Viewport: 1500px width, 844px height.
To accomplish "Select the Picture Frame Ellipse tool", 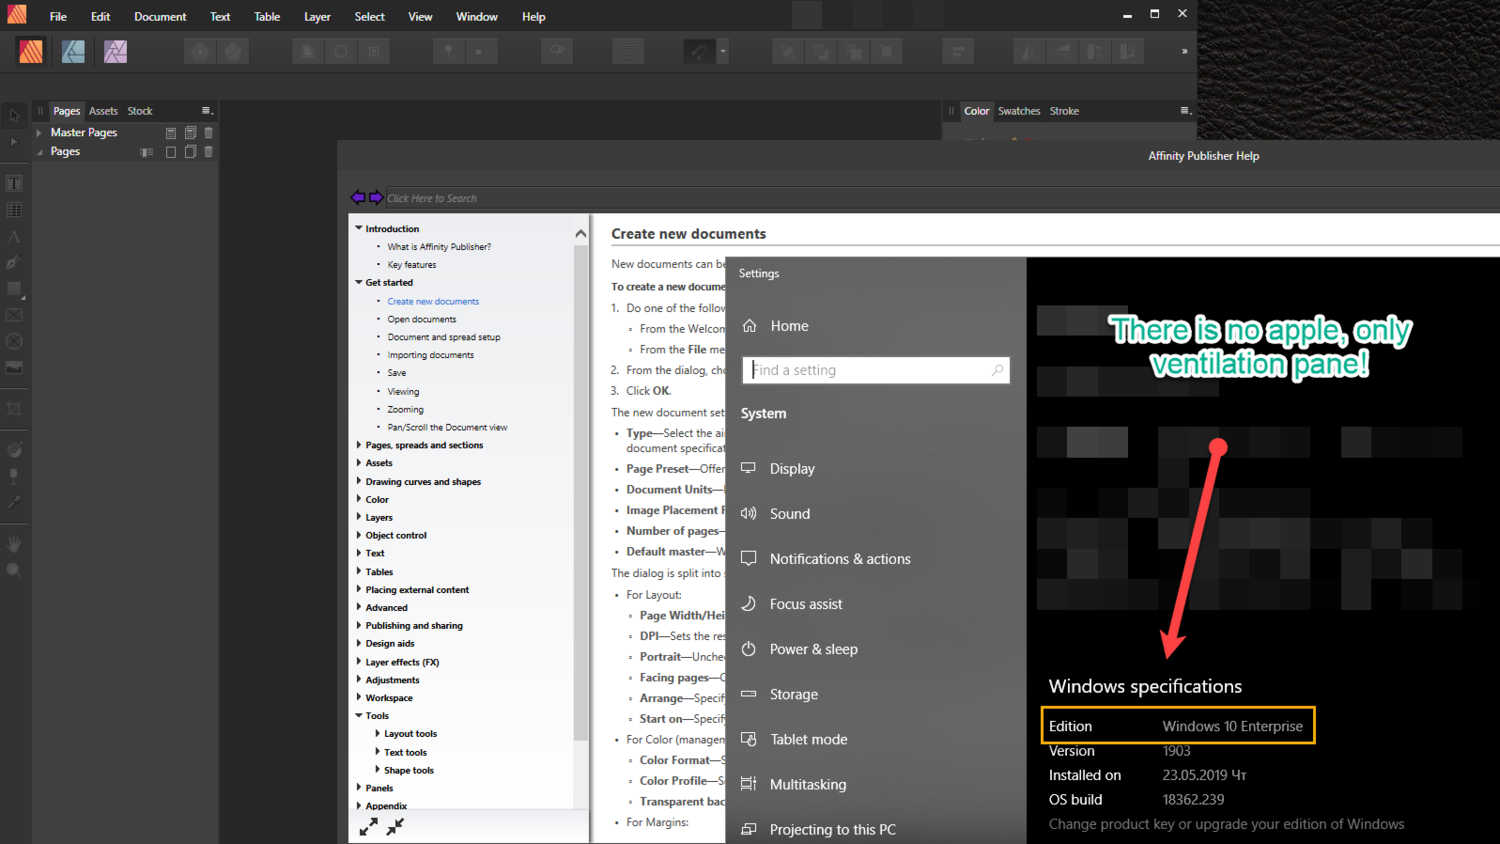I will point(14,341).
